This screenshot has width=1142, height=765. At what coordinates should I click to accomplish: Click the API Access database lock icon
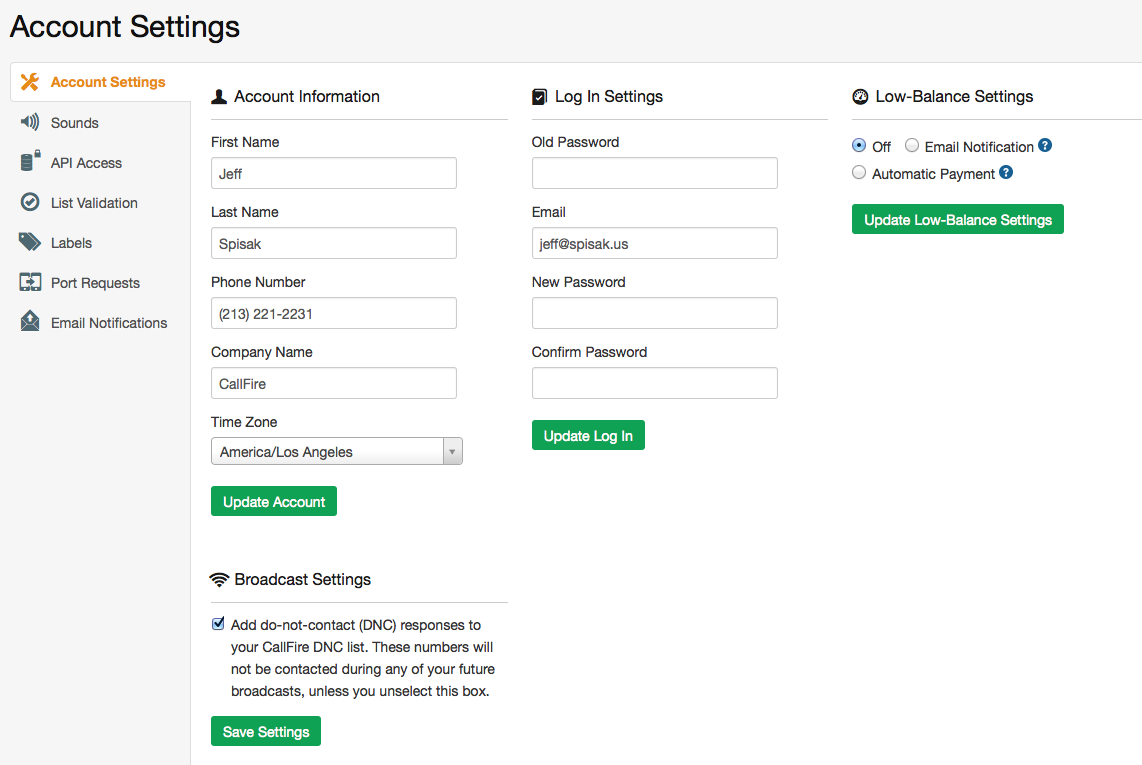pos(30,162)
